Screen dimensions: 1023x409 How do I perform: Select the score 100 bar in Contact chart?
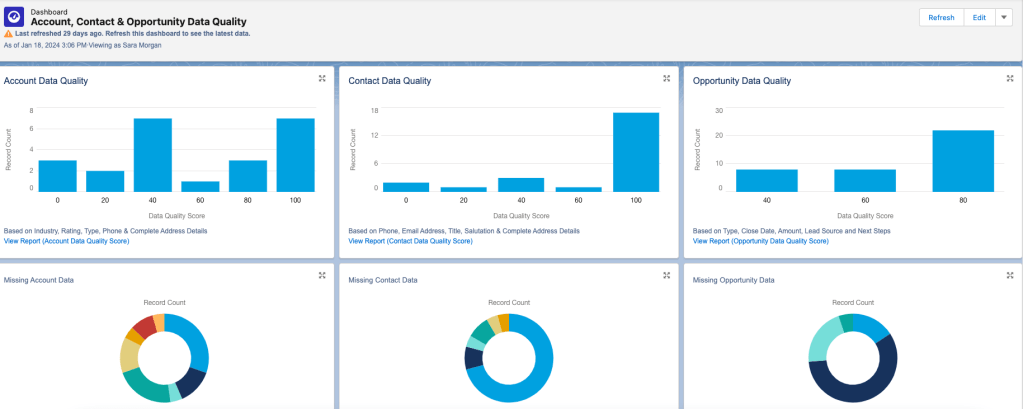[636, 152]
